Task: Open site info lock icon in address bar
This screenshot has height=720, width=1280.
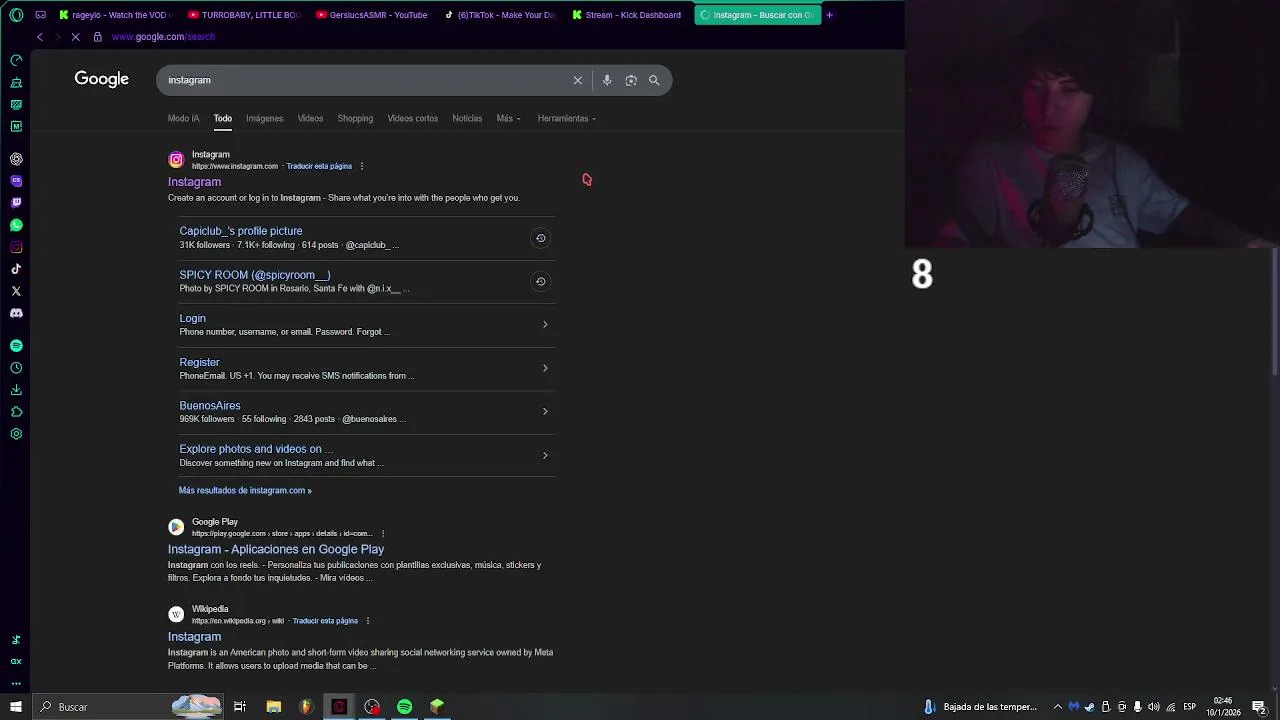Action: coord(97,37)
